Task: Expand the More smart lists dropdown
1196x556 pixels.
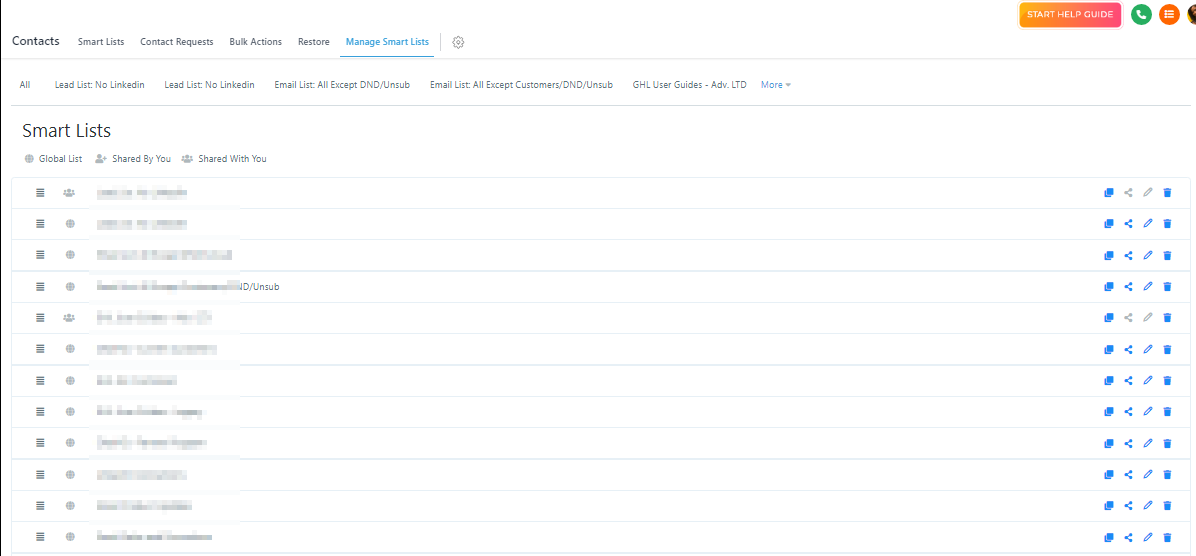Action: click(776, 85)
